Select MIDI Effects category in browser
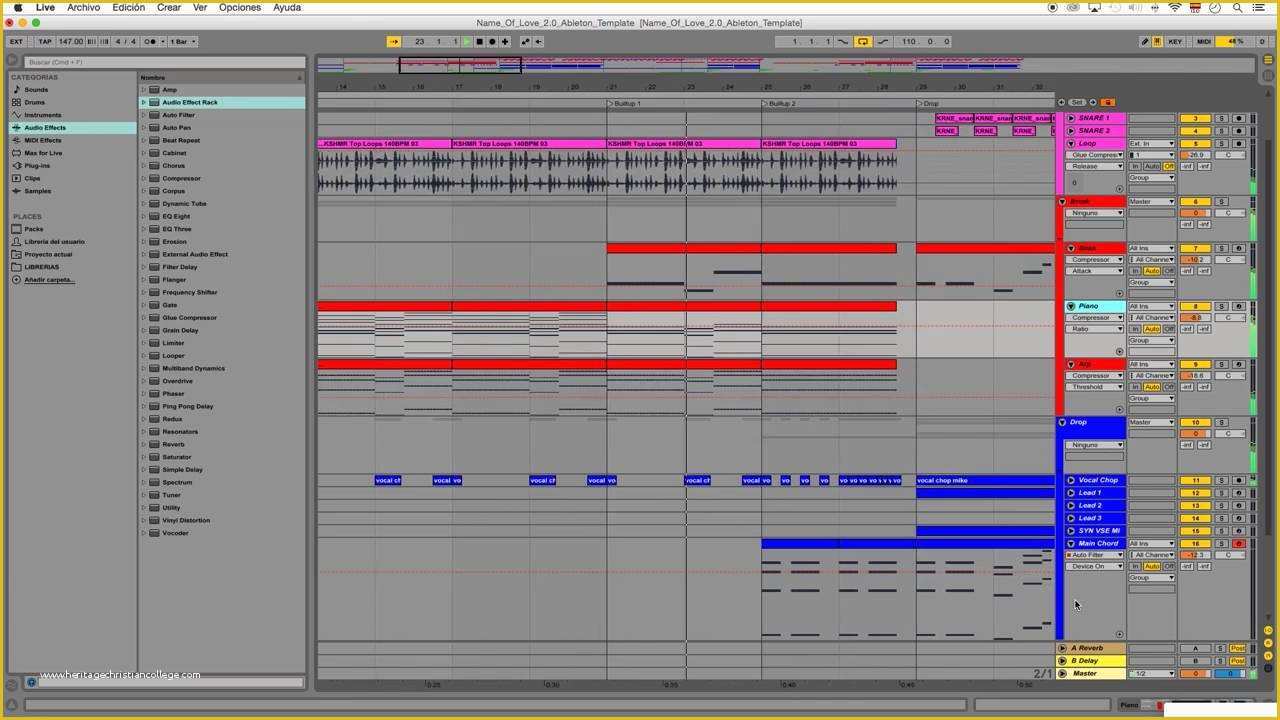Viewport: 1280px width, 720px height. tap(43, 140)
